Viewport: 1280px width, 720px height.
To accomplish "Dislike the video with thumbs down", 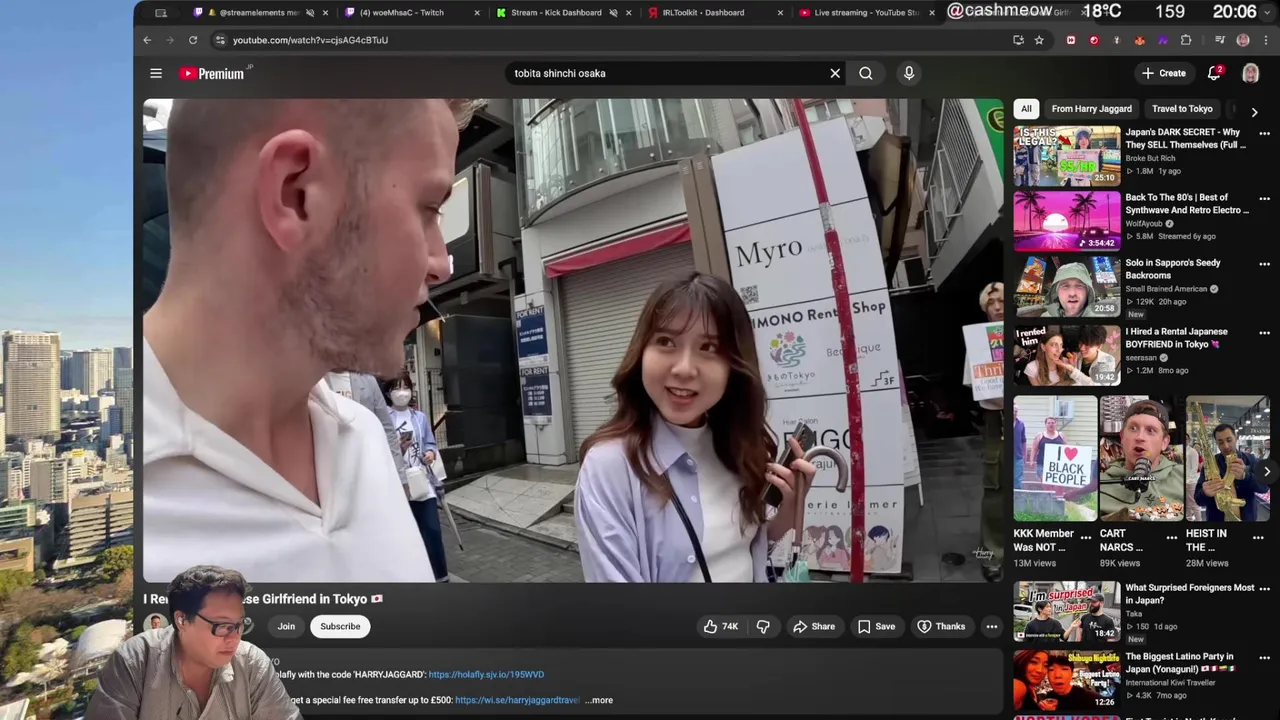I will 763,626.
